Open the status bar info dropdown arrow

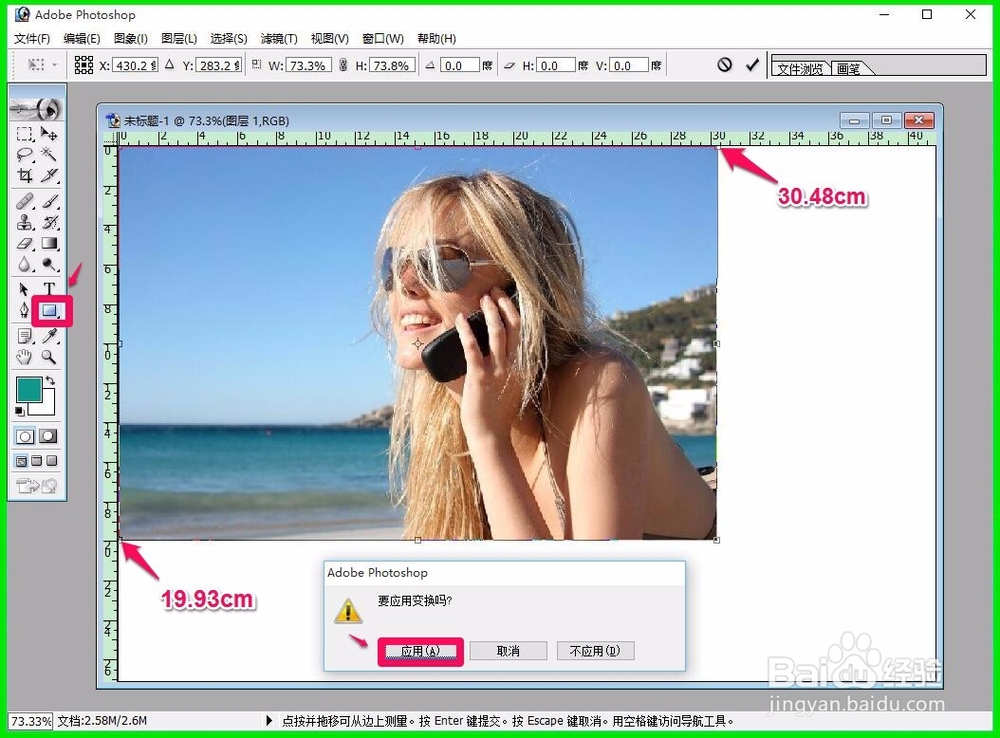click(x=268, y=719)
